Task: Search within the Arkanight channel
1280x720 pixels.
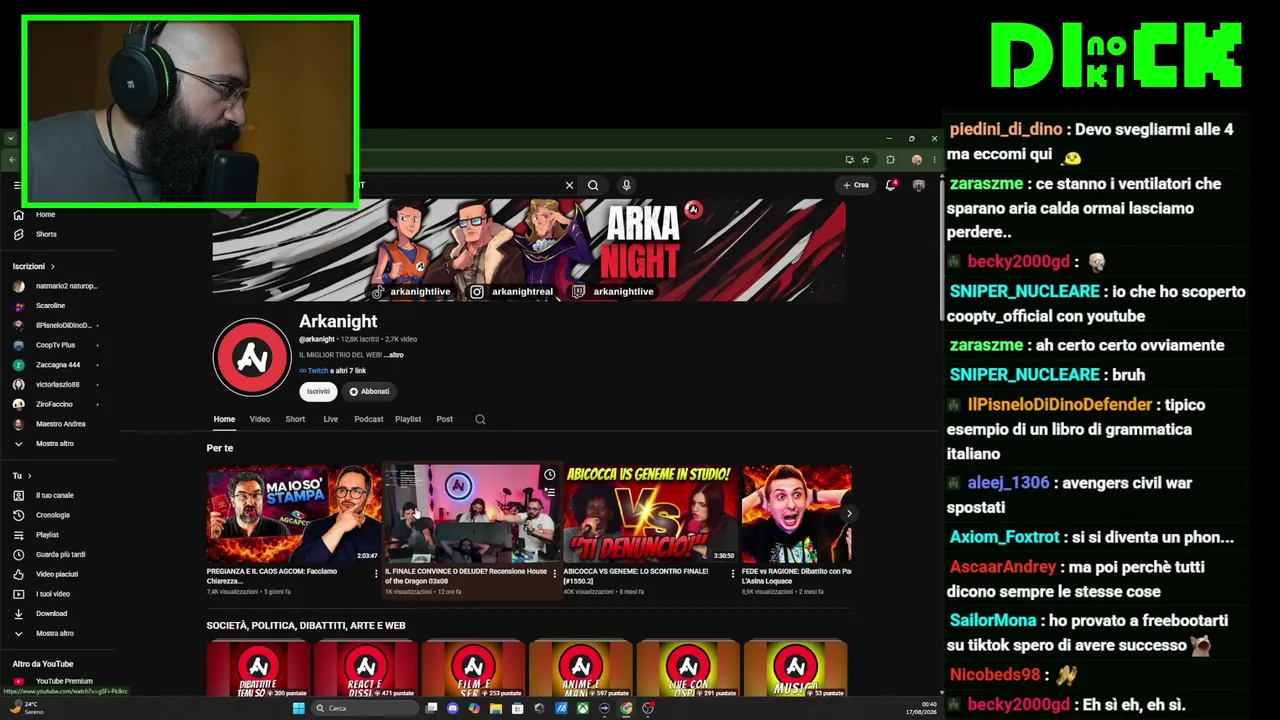Action: (480, 419)
